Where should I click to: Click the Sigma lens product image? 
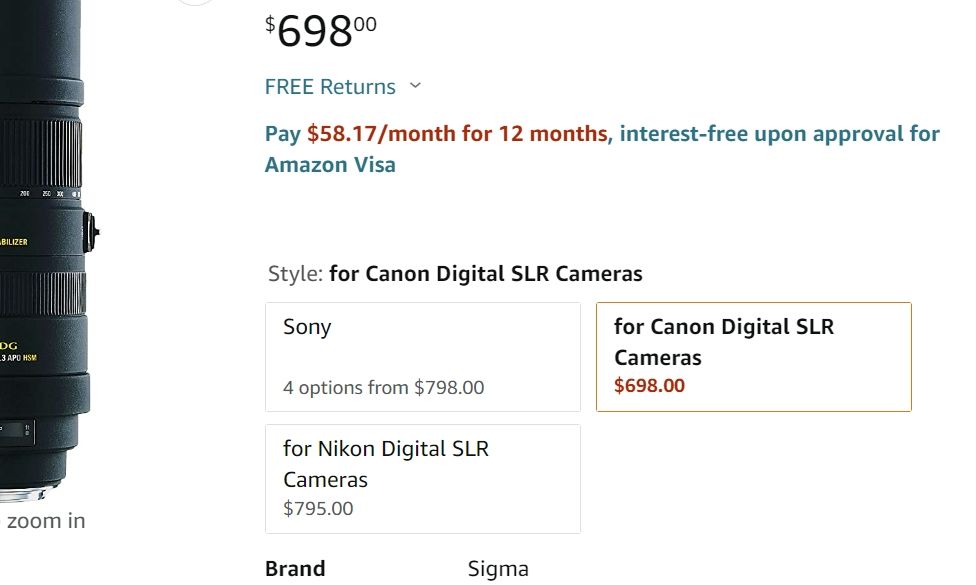(45, 250)
